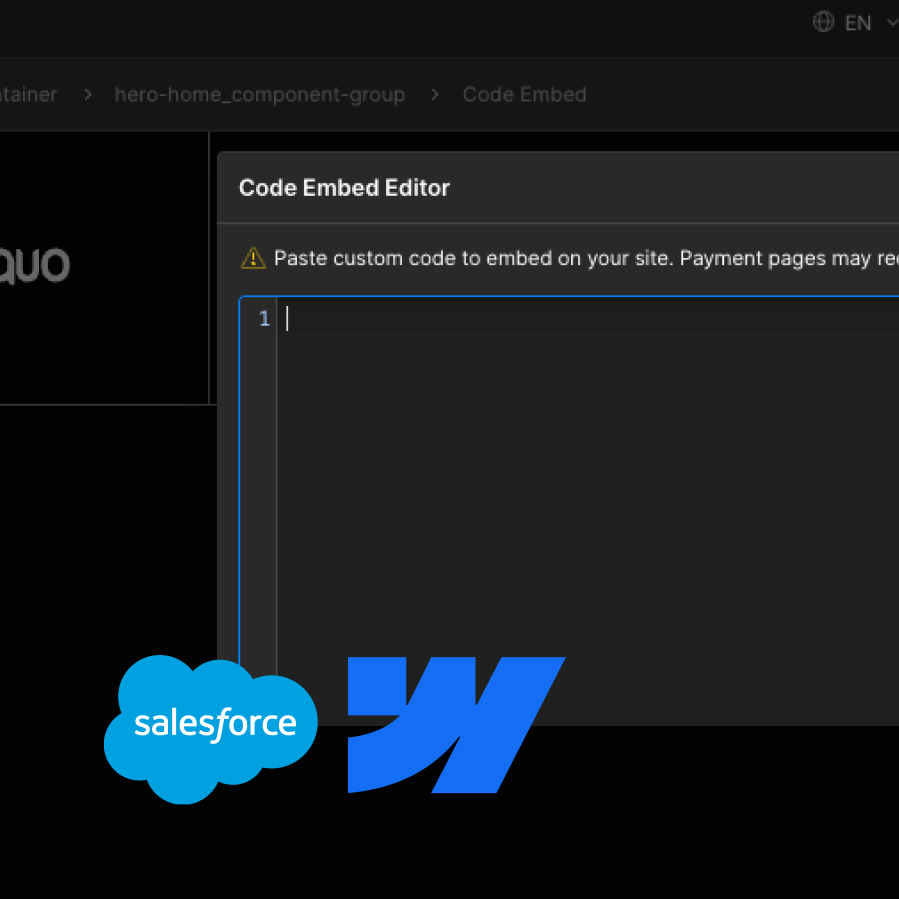
Task: Click the globe language icon
Action: [x=823, y=22]
